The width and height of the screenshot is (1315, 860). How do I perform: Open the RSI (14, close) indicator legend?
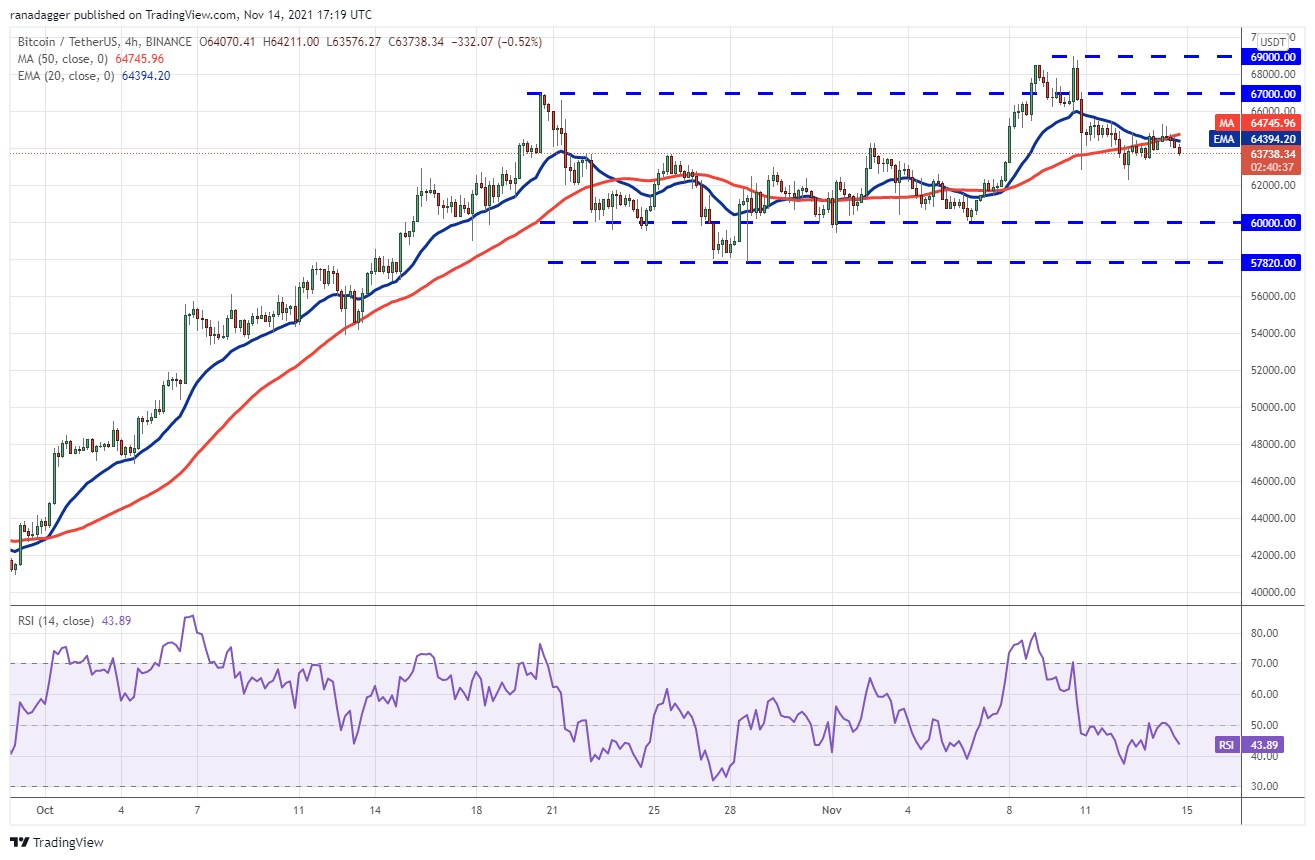point(55,621)
